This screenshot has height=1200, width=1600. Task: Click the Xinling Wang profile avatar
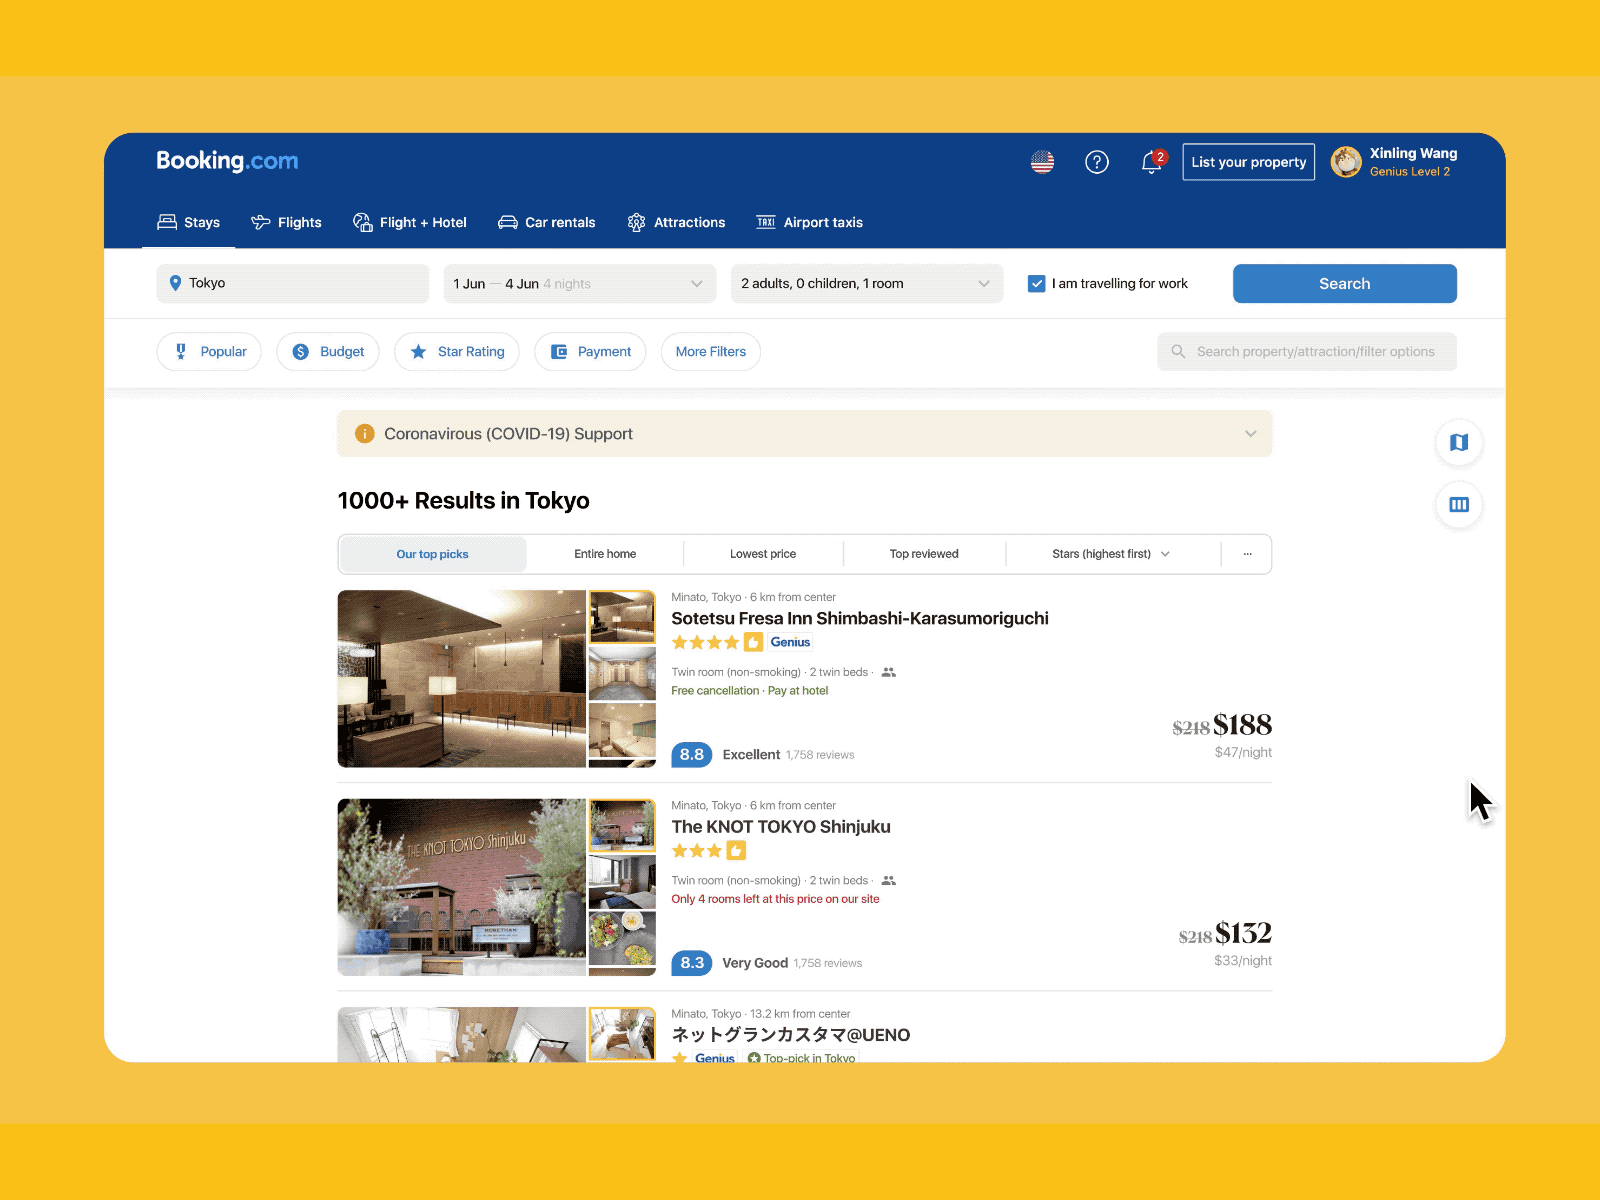(1346, 162)
